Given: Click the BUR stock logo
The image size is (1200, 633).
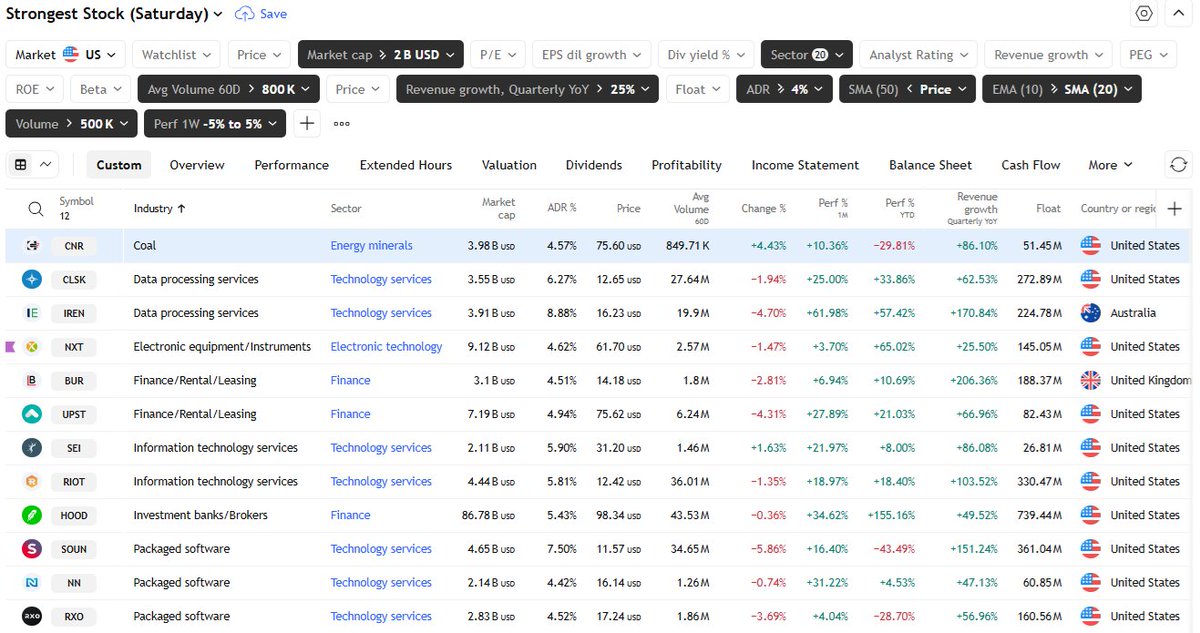Looking at the screenshot, I should [33, 381].
